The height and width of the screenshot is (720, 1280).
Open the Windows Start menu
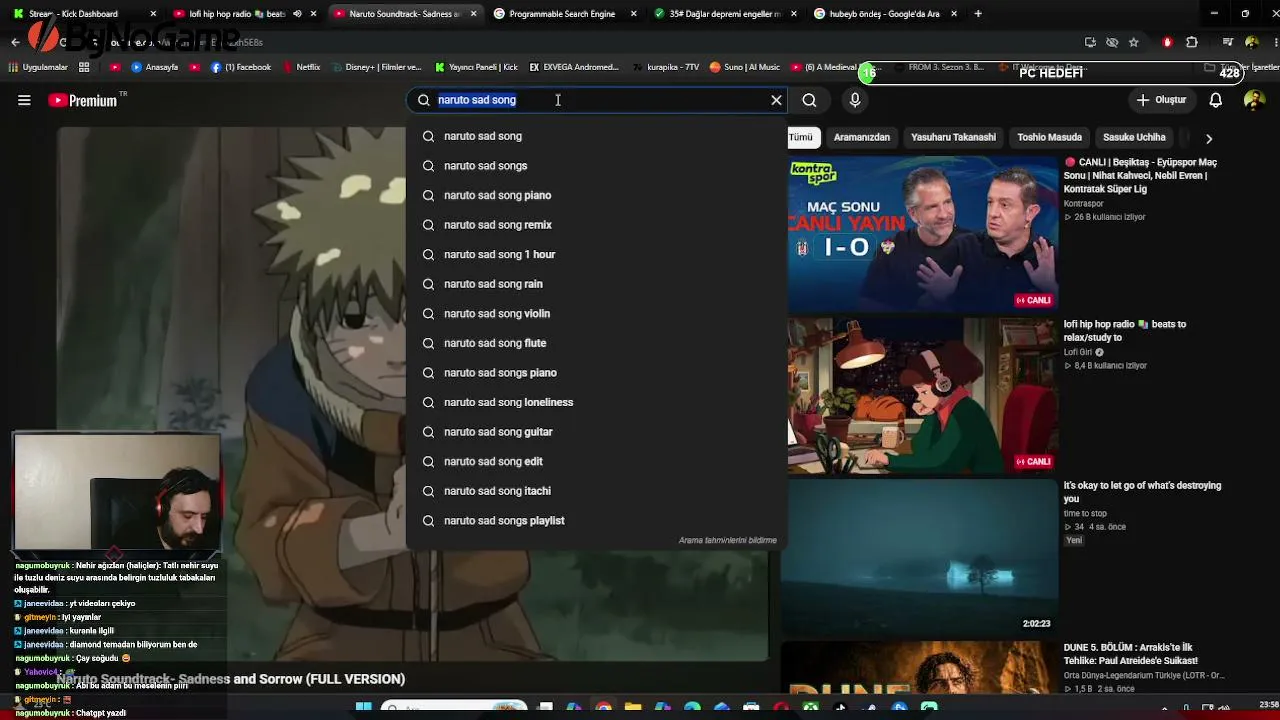pyautogui.click(x=363, y=708)
